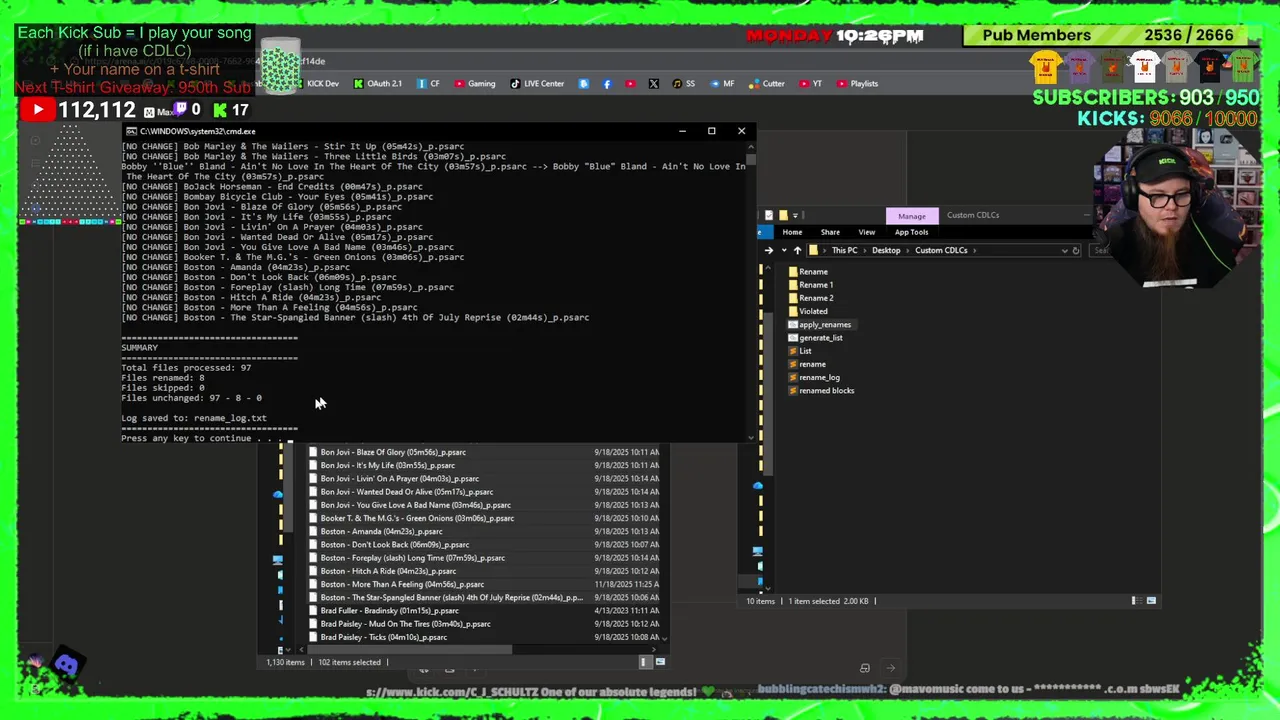Click Custom CDLCs in the address breadcrumb

[941, 250]
